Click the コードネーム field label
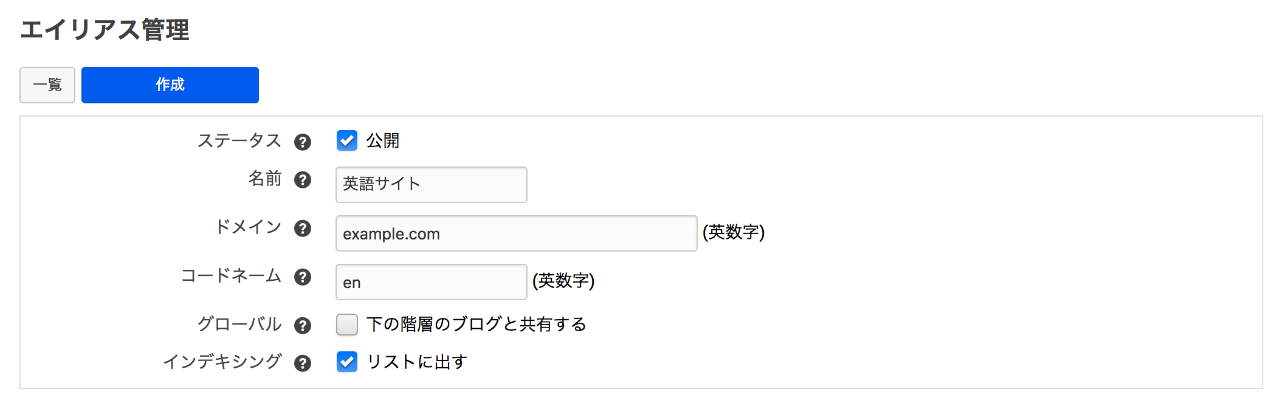 coord(232,277)
